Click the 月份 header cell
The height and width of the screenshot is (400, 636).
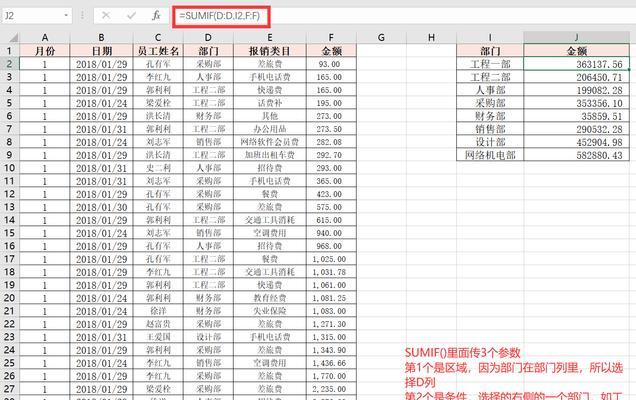(45, 51)
